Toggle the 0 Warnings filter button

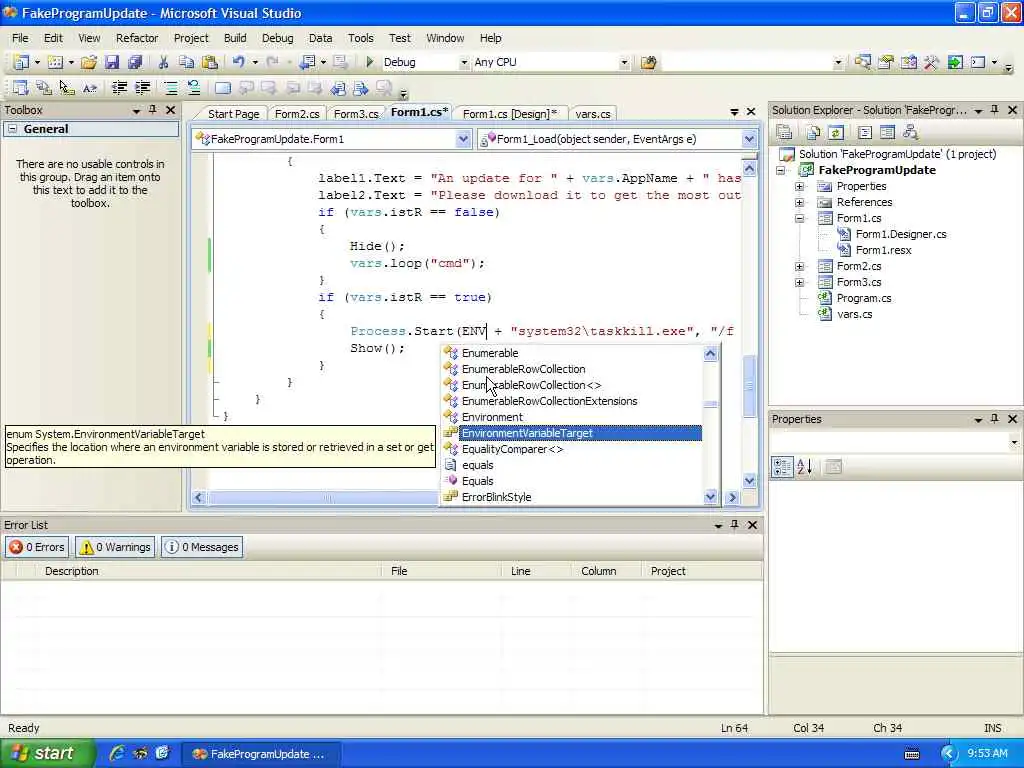coord(115,547)
